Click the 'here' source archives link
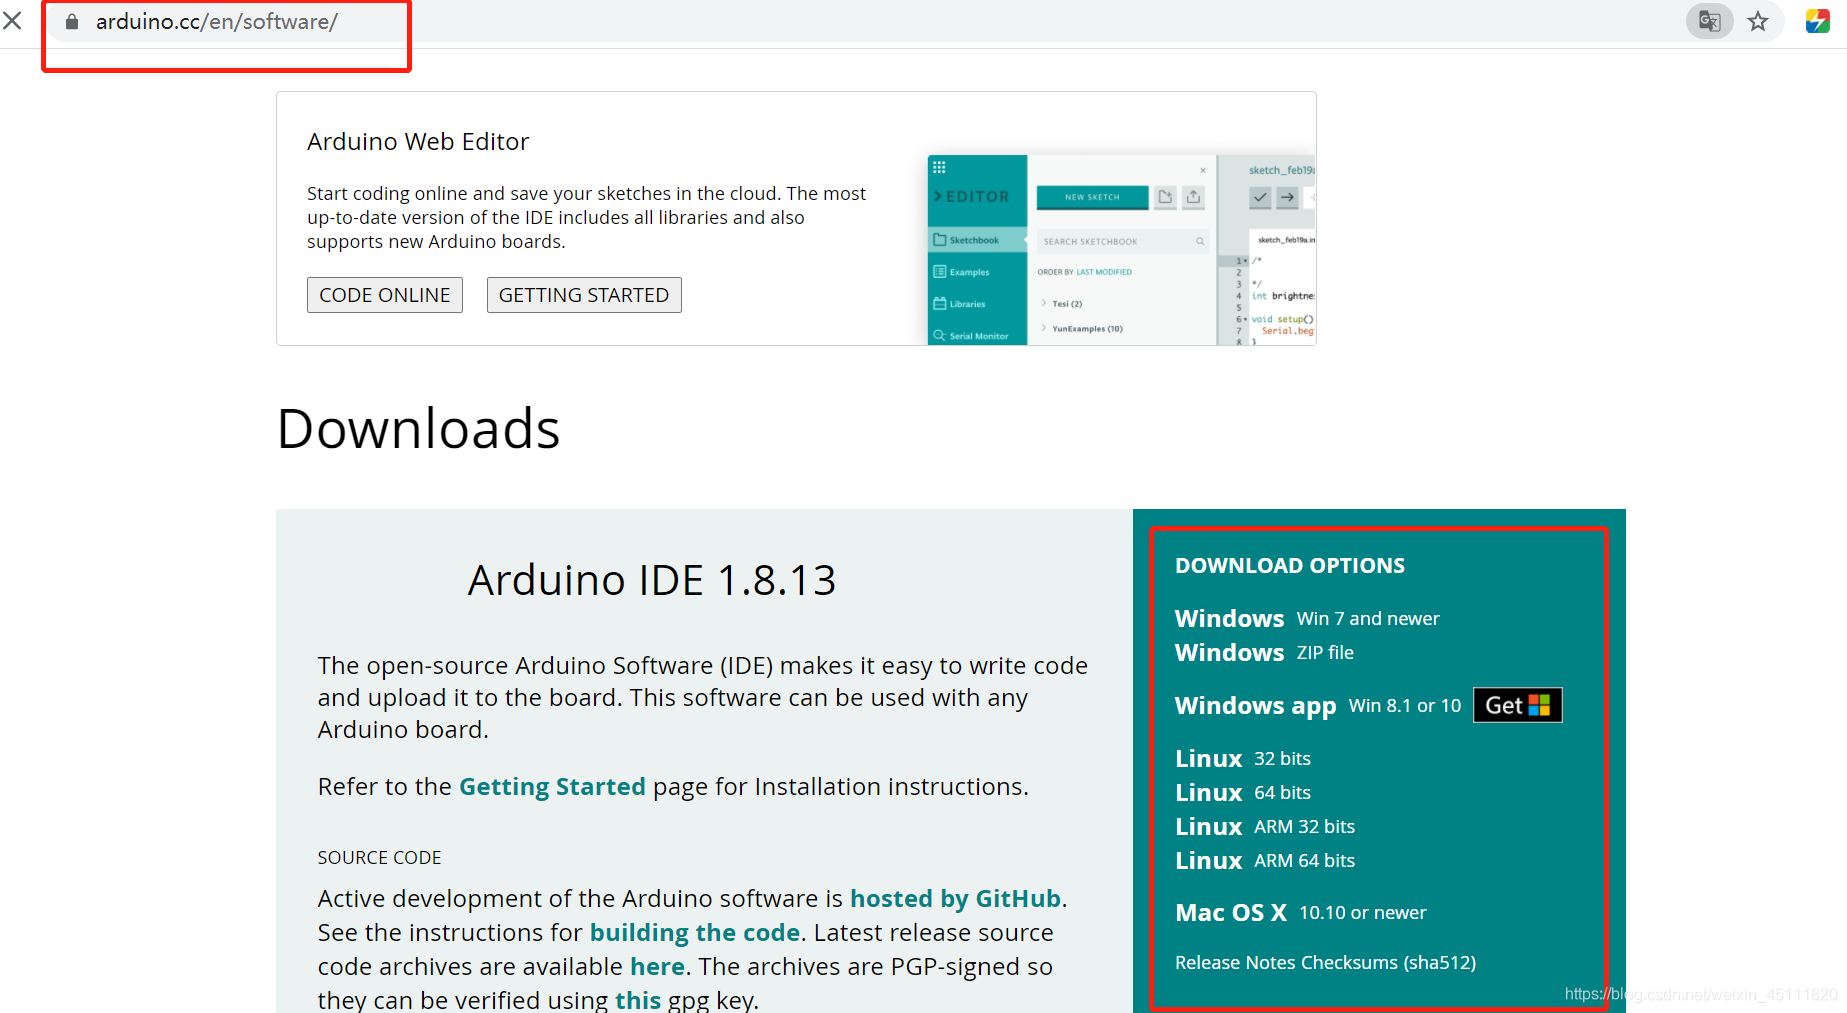 657,967
